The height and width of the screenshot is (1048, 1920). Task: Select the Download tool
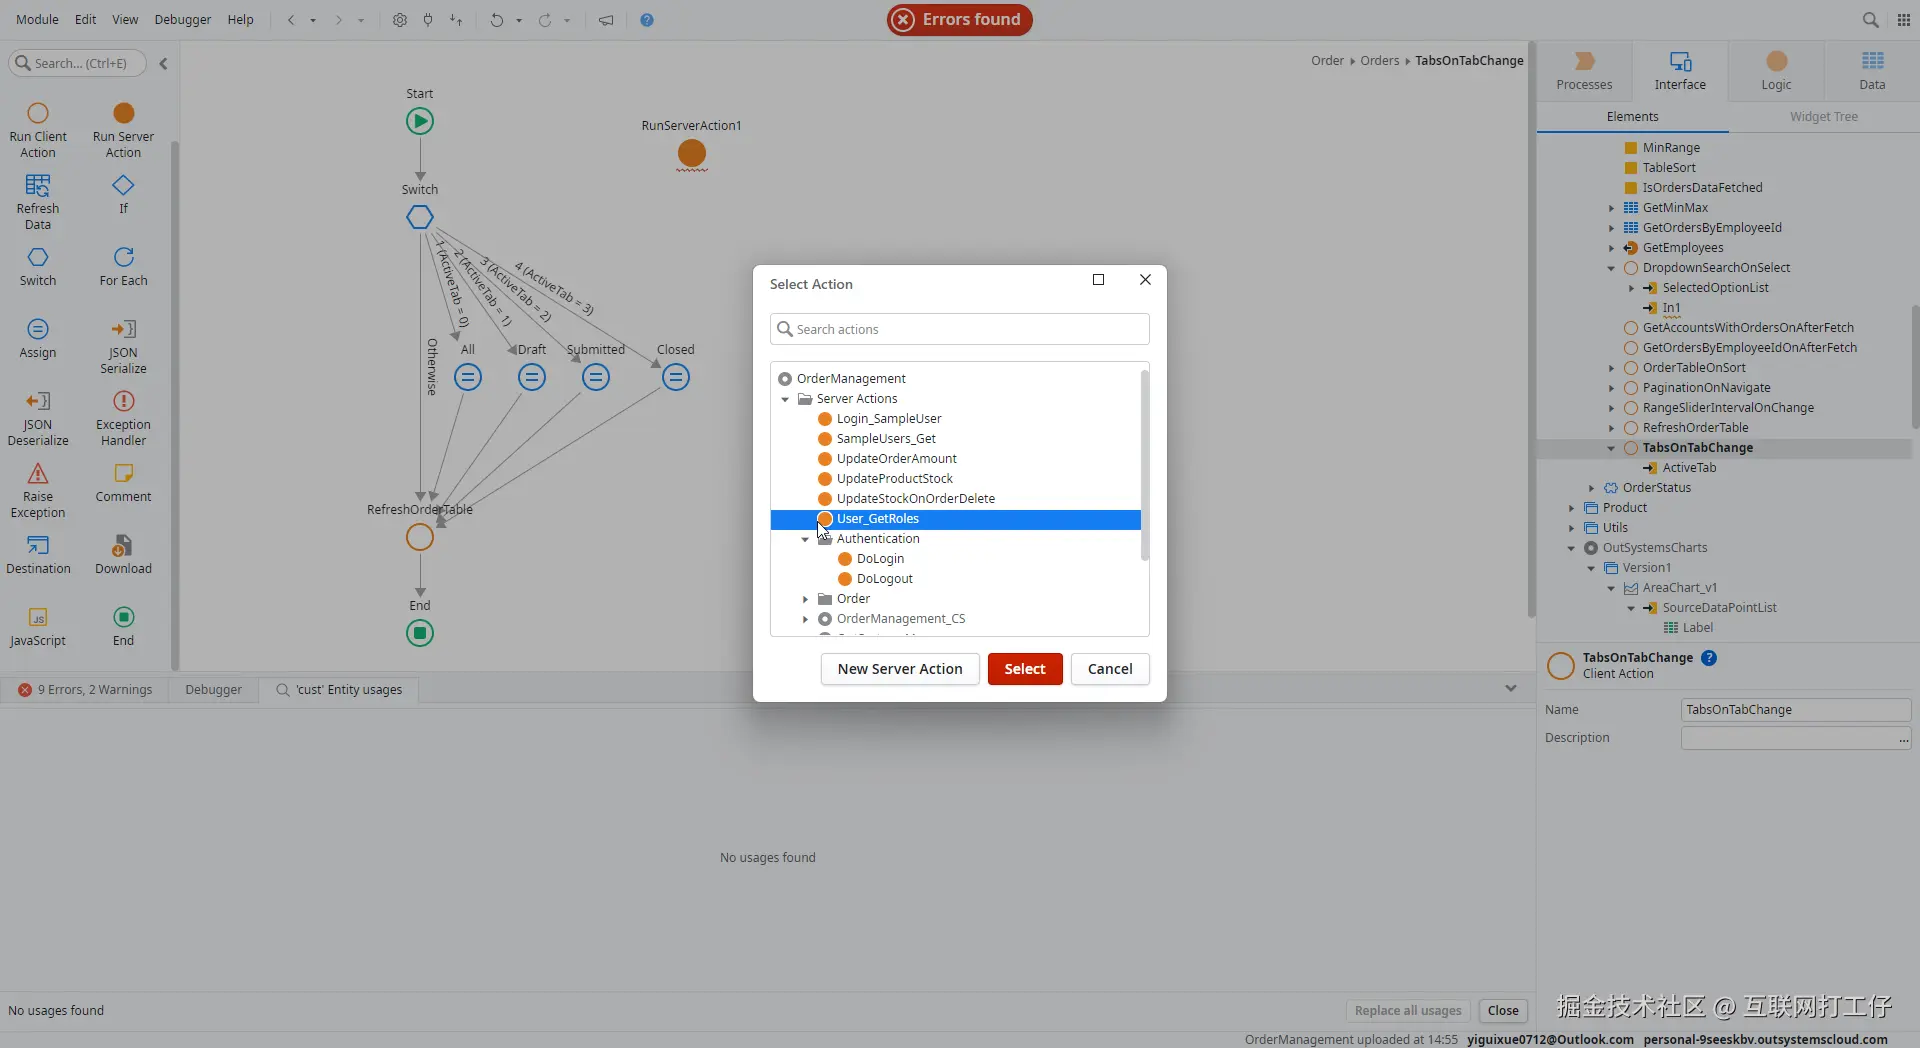coord(123,554)
